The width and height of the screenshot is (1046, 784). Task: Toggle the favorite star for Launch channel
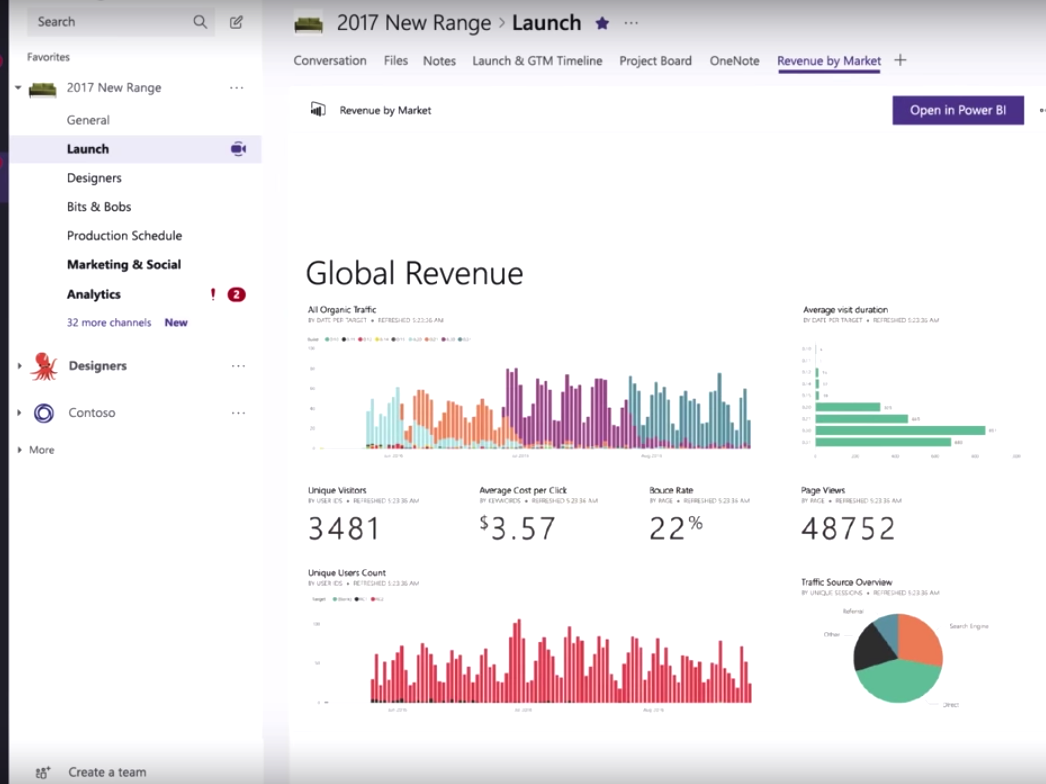click(x=602, y=23)
